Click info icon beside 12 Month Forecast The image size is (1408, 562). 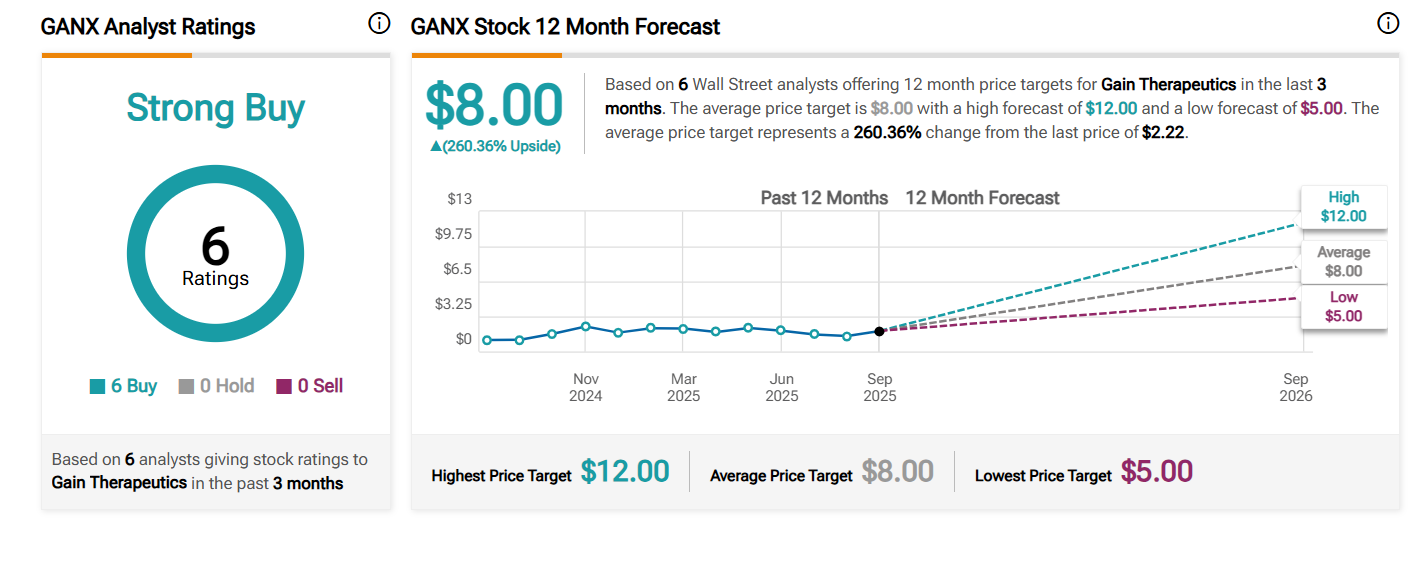[1388, 24]
